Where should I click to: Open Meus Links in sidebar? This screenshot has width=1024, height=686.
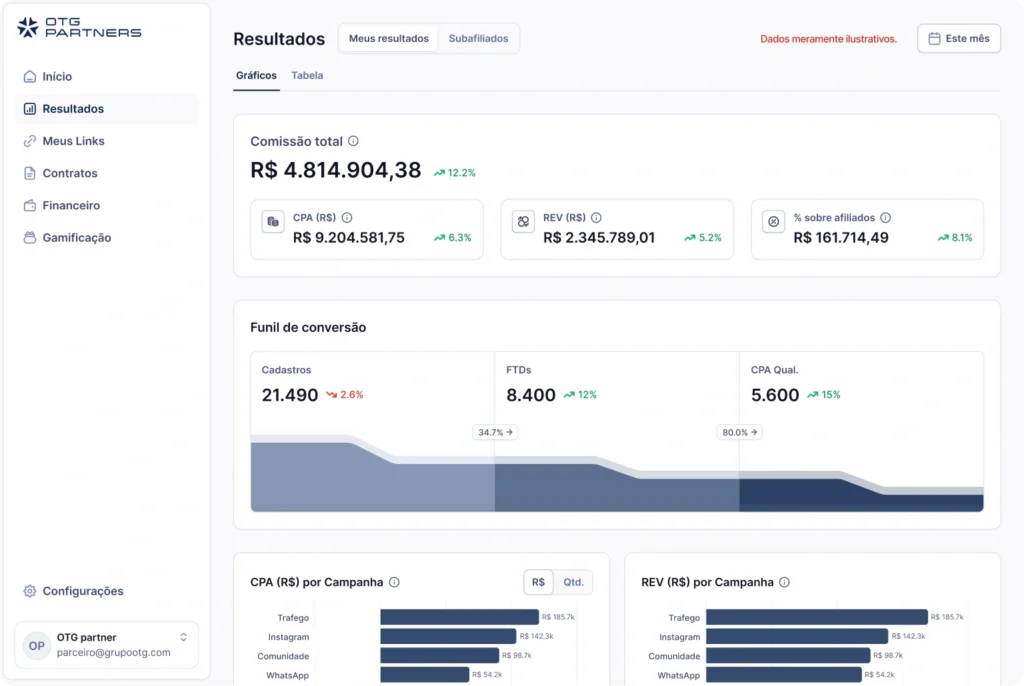[73, 141]
